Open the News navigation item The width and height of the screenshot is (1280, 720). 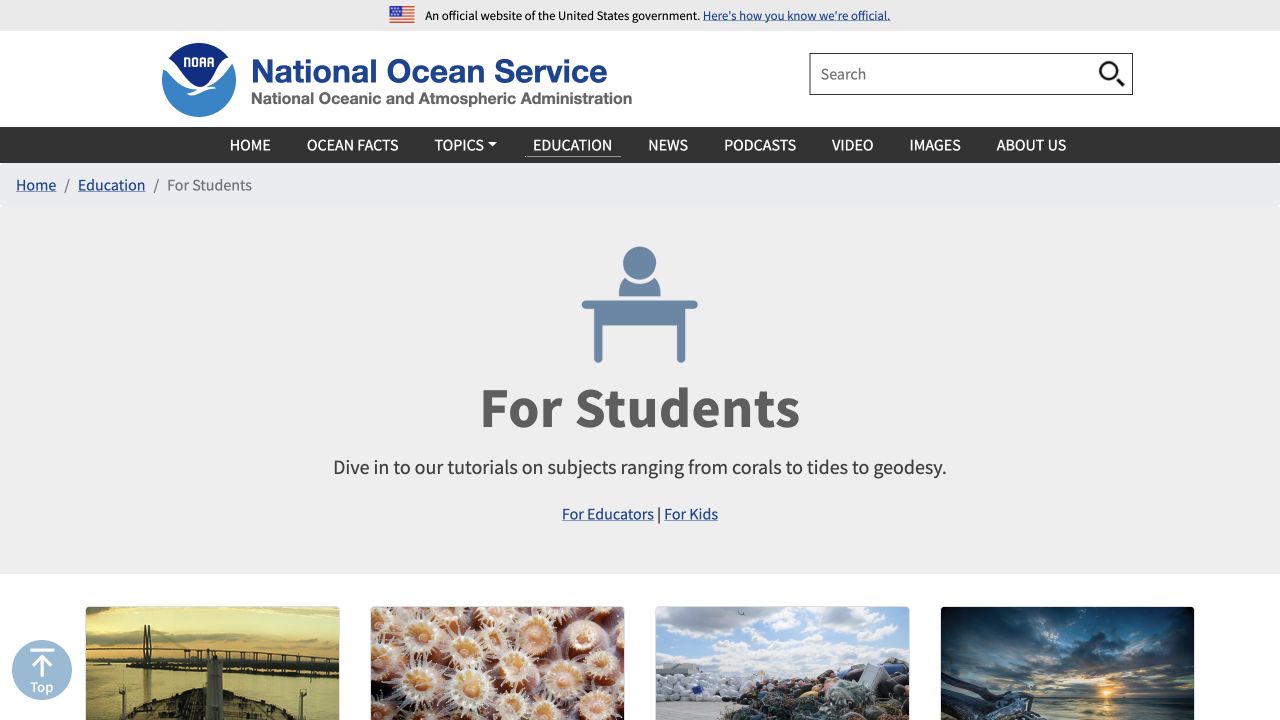coord(668,145)
